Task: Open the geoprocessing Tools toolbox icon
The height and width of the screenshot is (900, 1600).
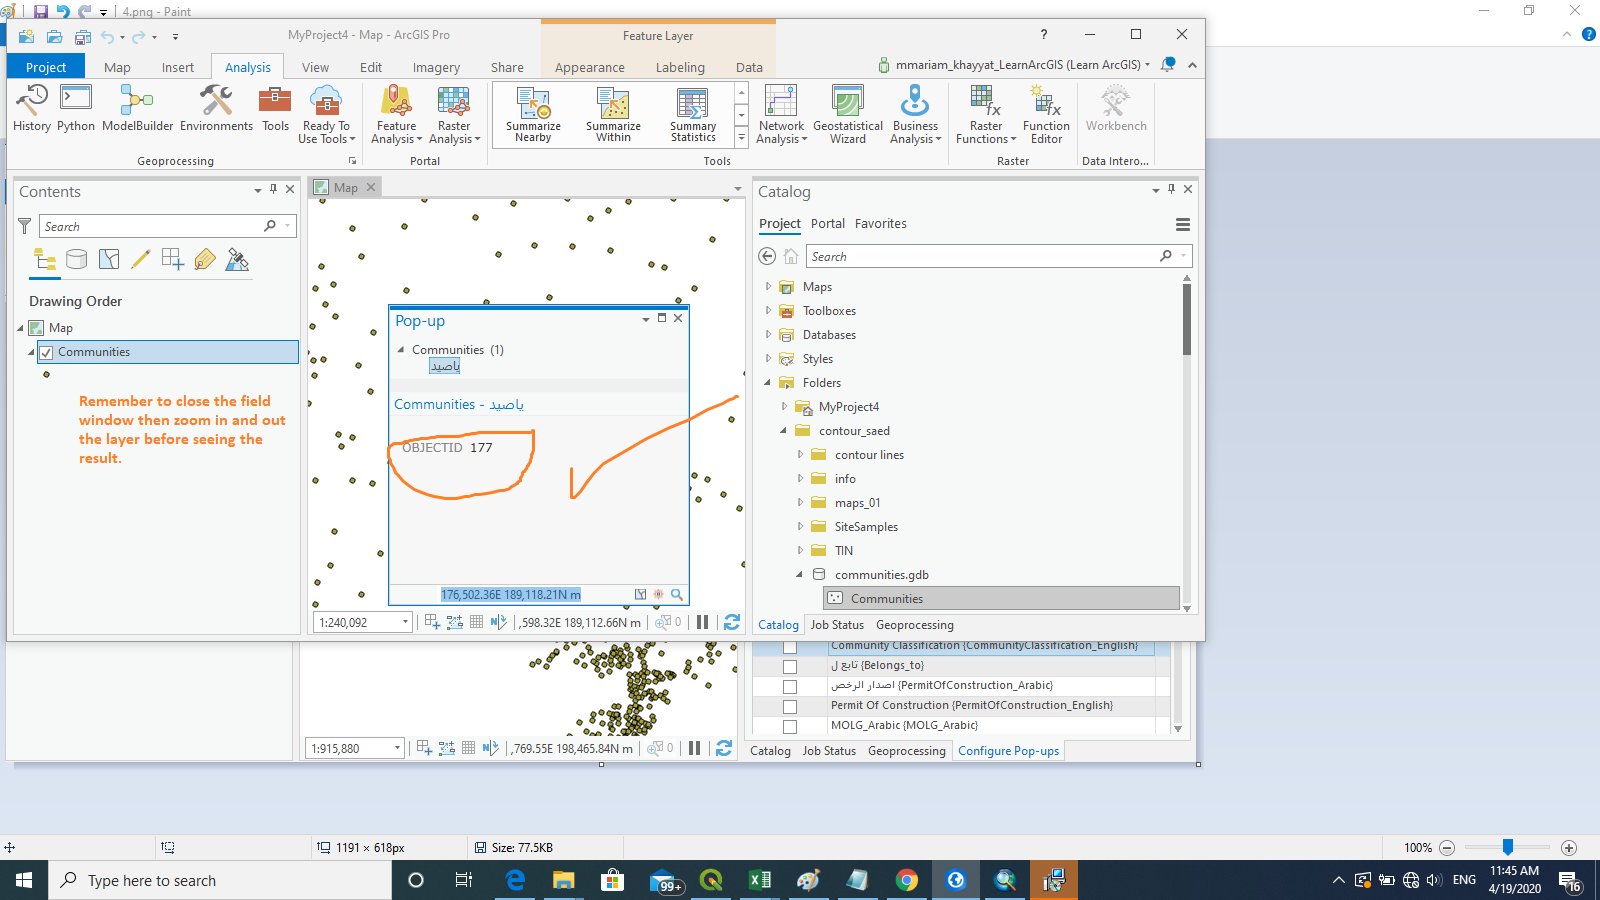Action: click(x=275, y=108)
